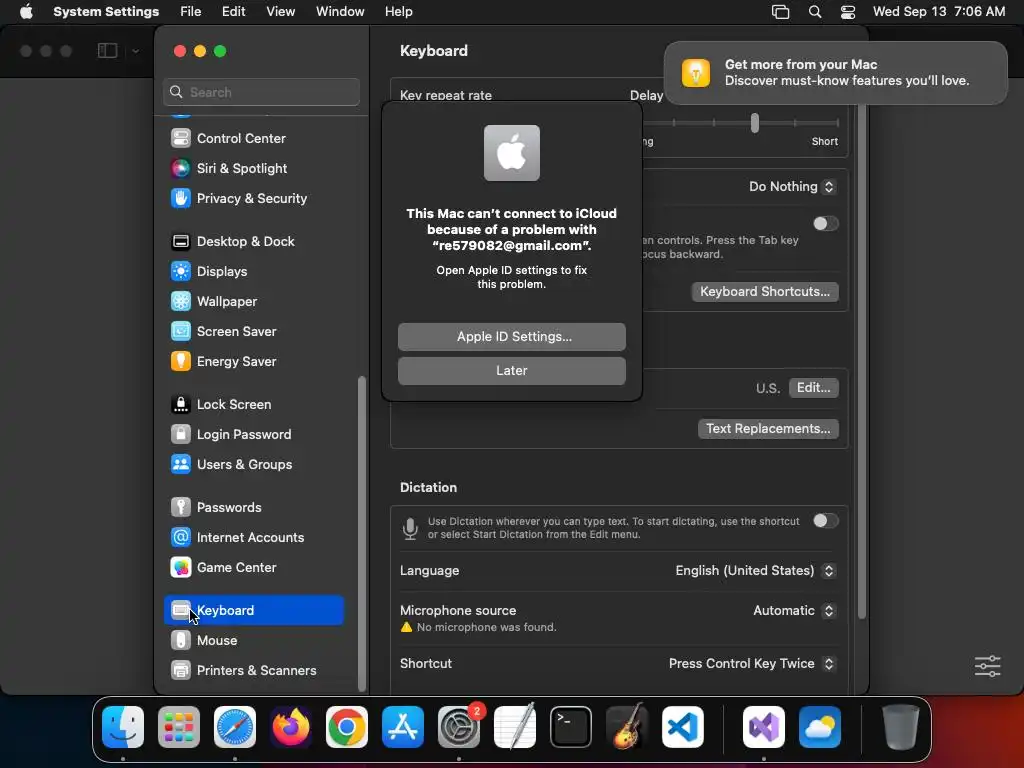The image size is (1024, 768).
Task: Open Passwords settings
Action: coord(253,508)
